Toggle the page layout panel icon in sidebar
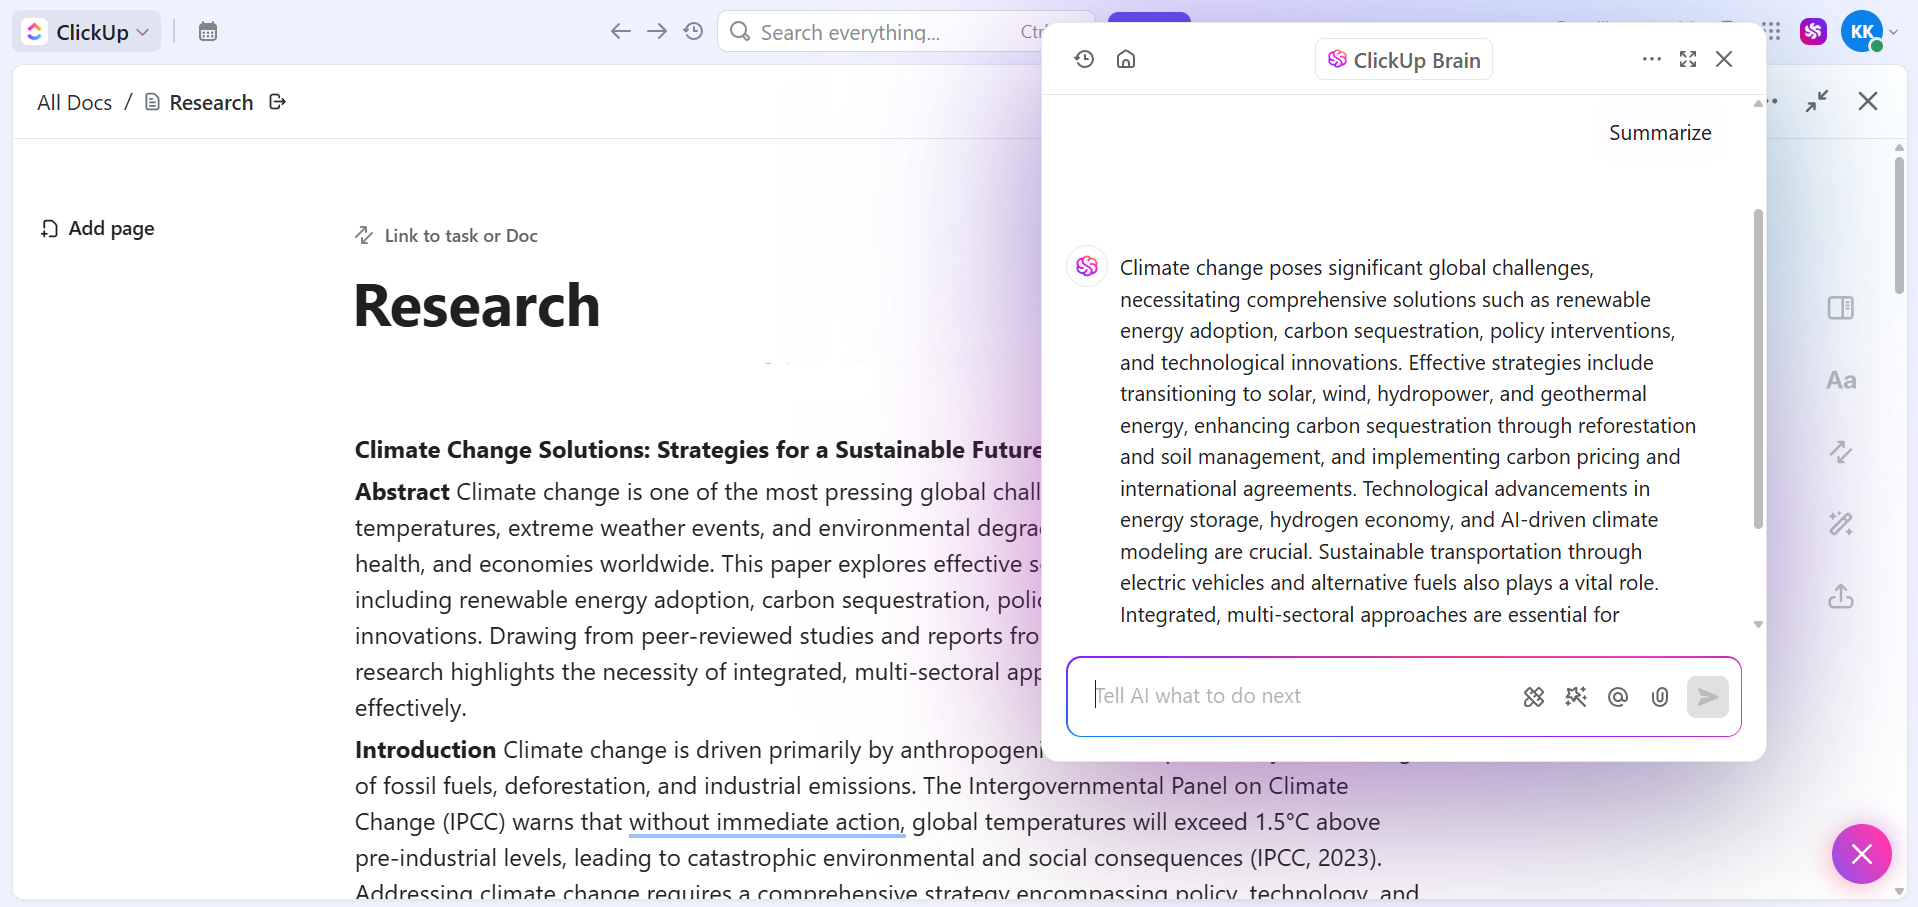Viewport: 1918px width, 907px height. [x=1841, y=308]
